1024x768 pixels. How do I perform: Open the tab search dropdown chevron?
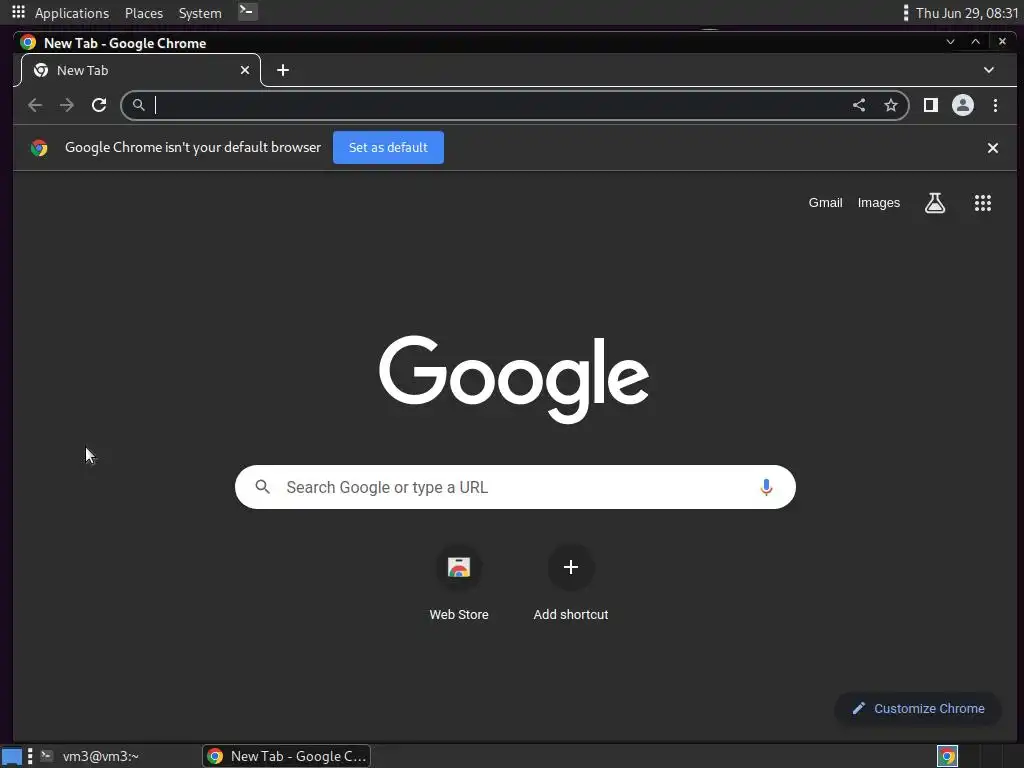click(989, 70)
